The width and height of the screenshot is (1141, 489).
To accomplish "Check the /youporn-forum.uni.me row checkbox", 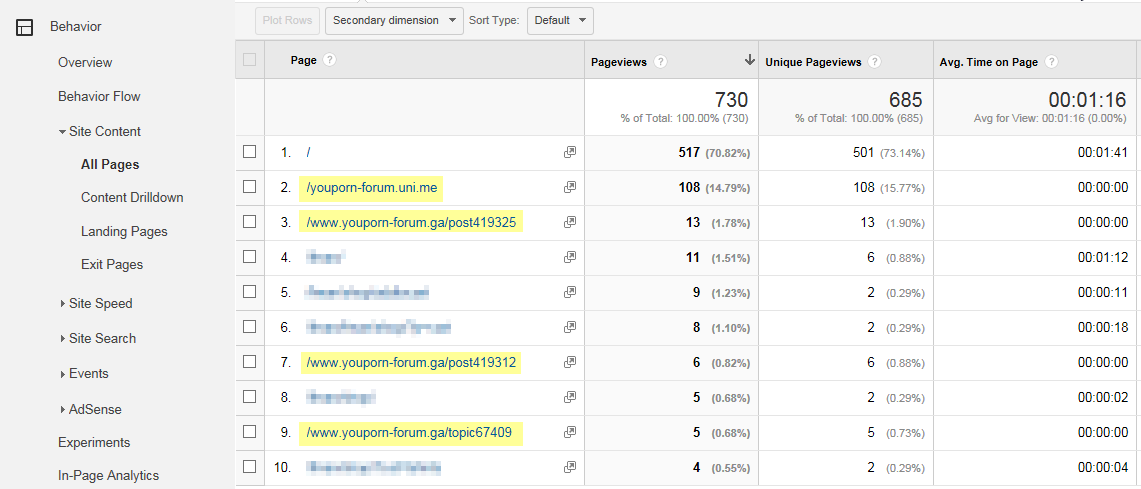I will (250, 186).
